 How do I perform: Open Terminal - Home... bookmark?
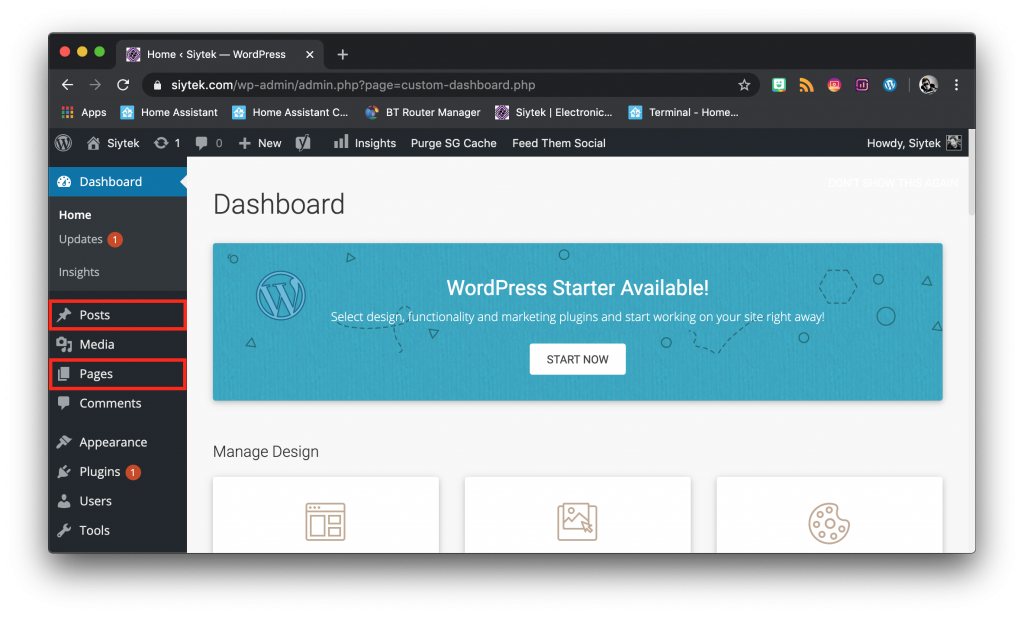(683, 112)
